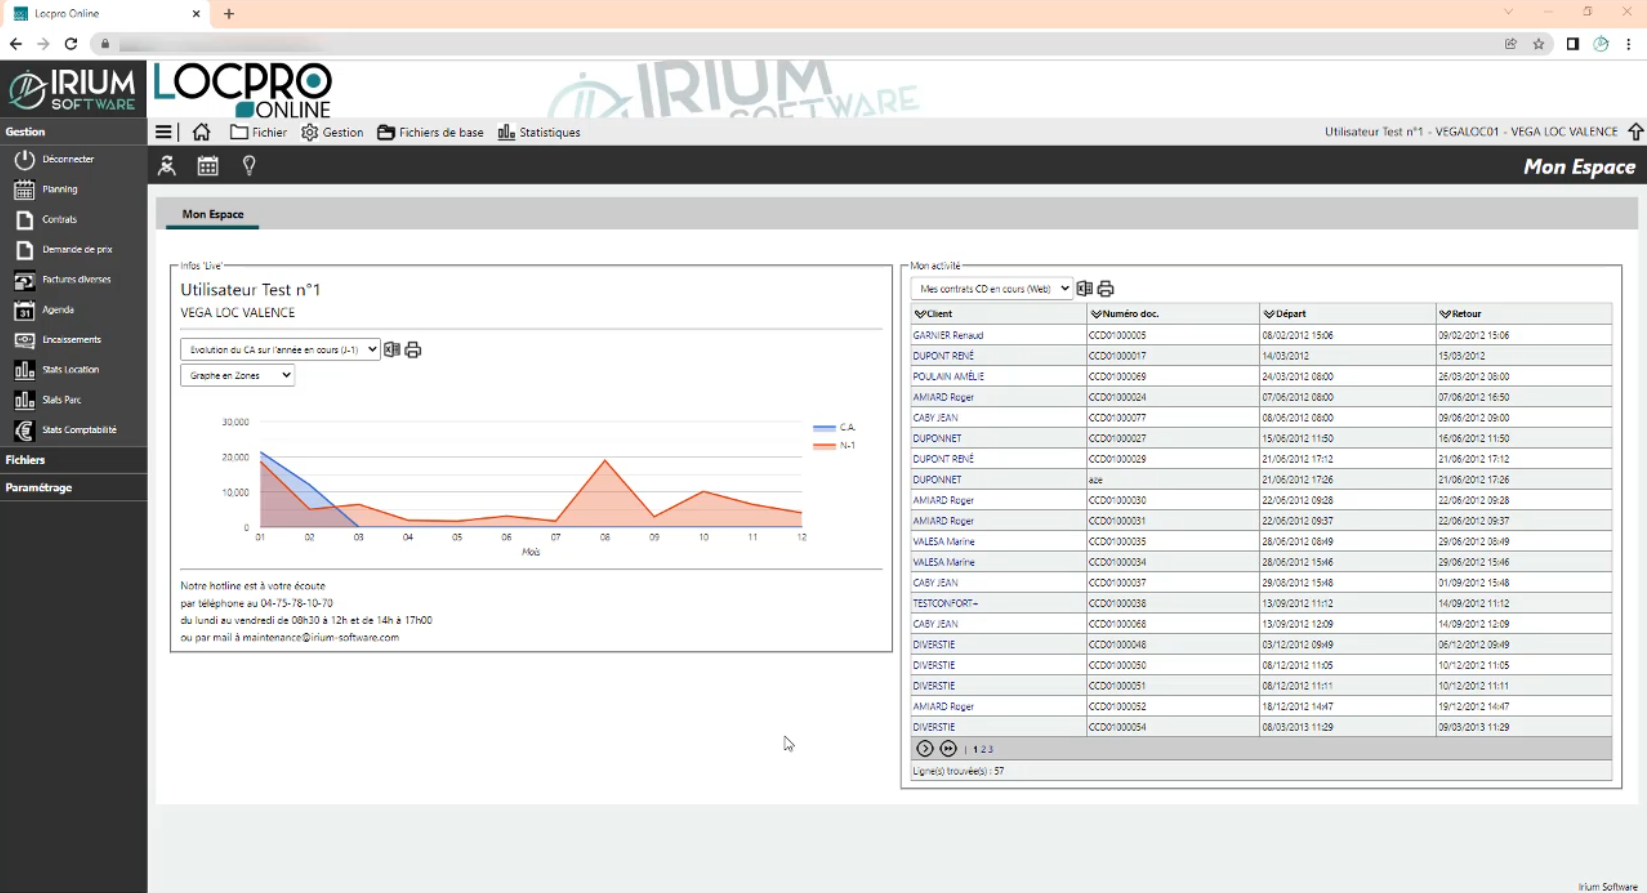Print the Mon activité table
The image size is (1647, 893).
[1105, 289]
